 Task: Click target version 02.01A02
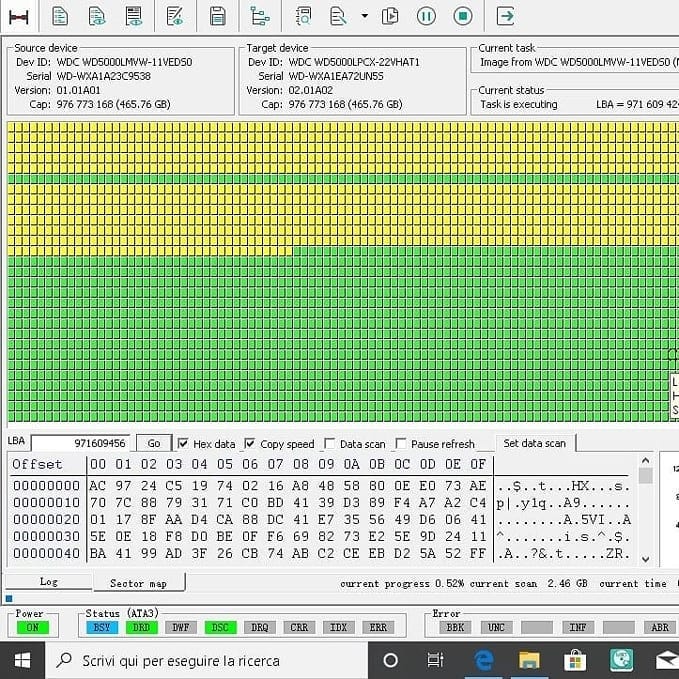click(x=310, y=90)
